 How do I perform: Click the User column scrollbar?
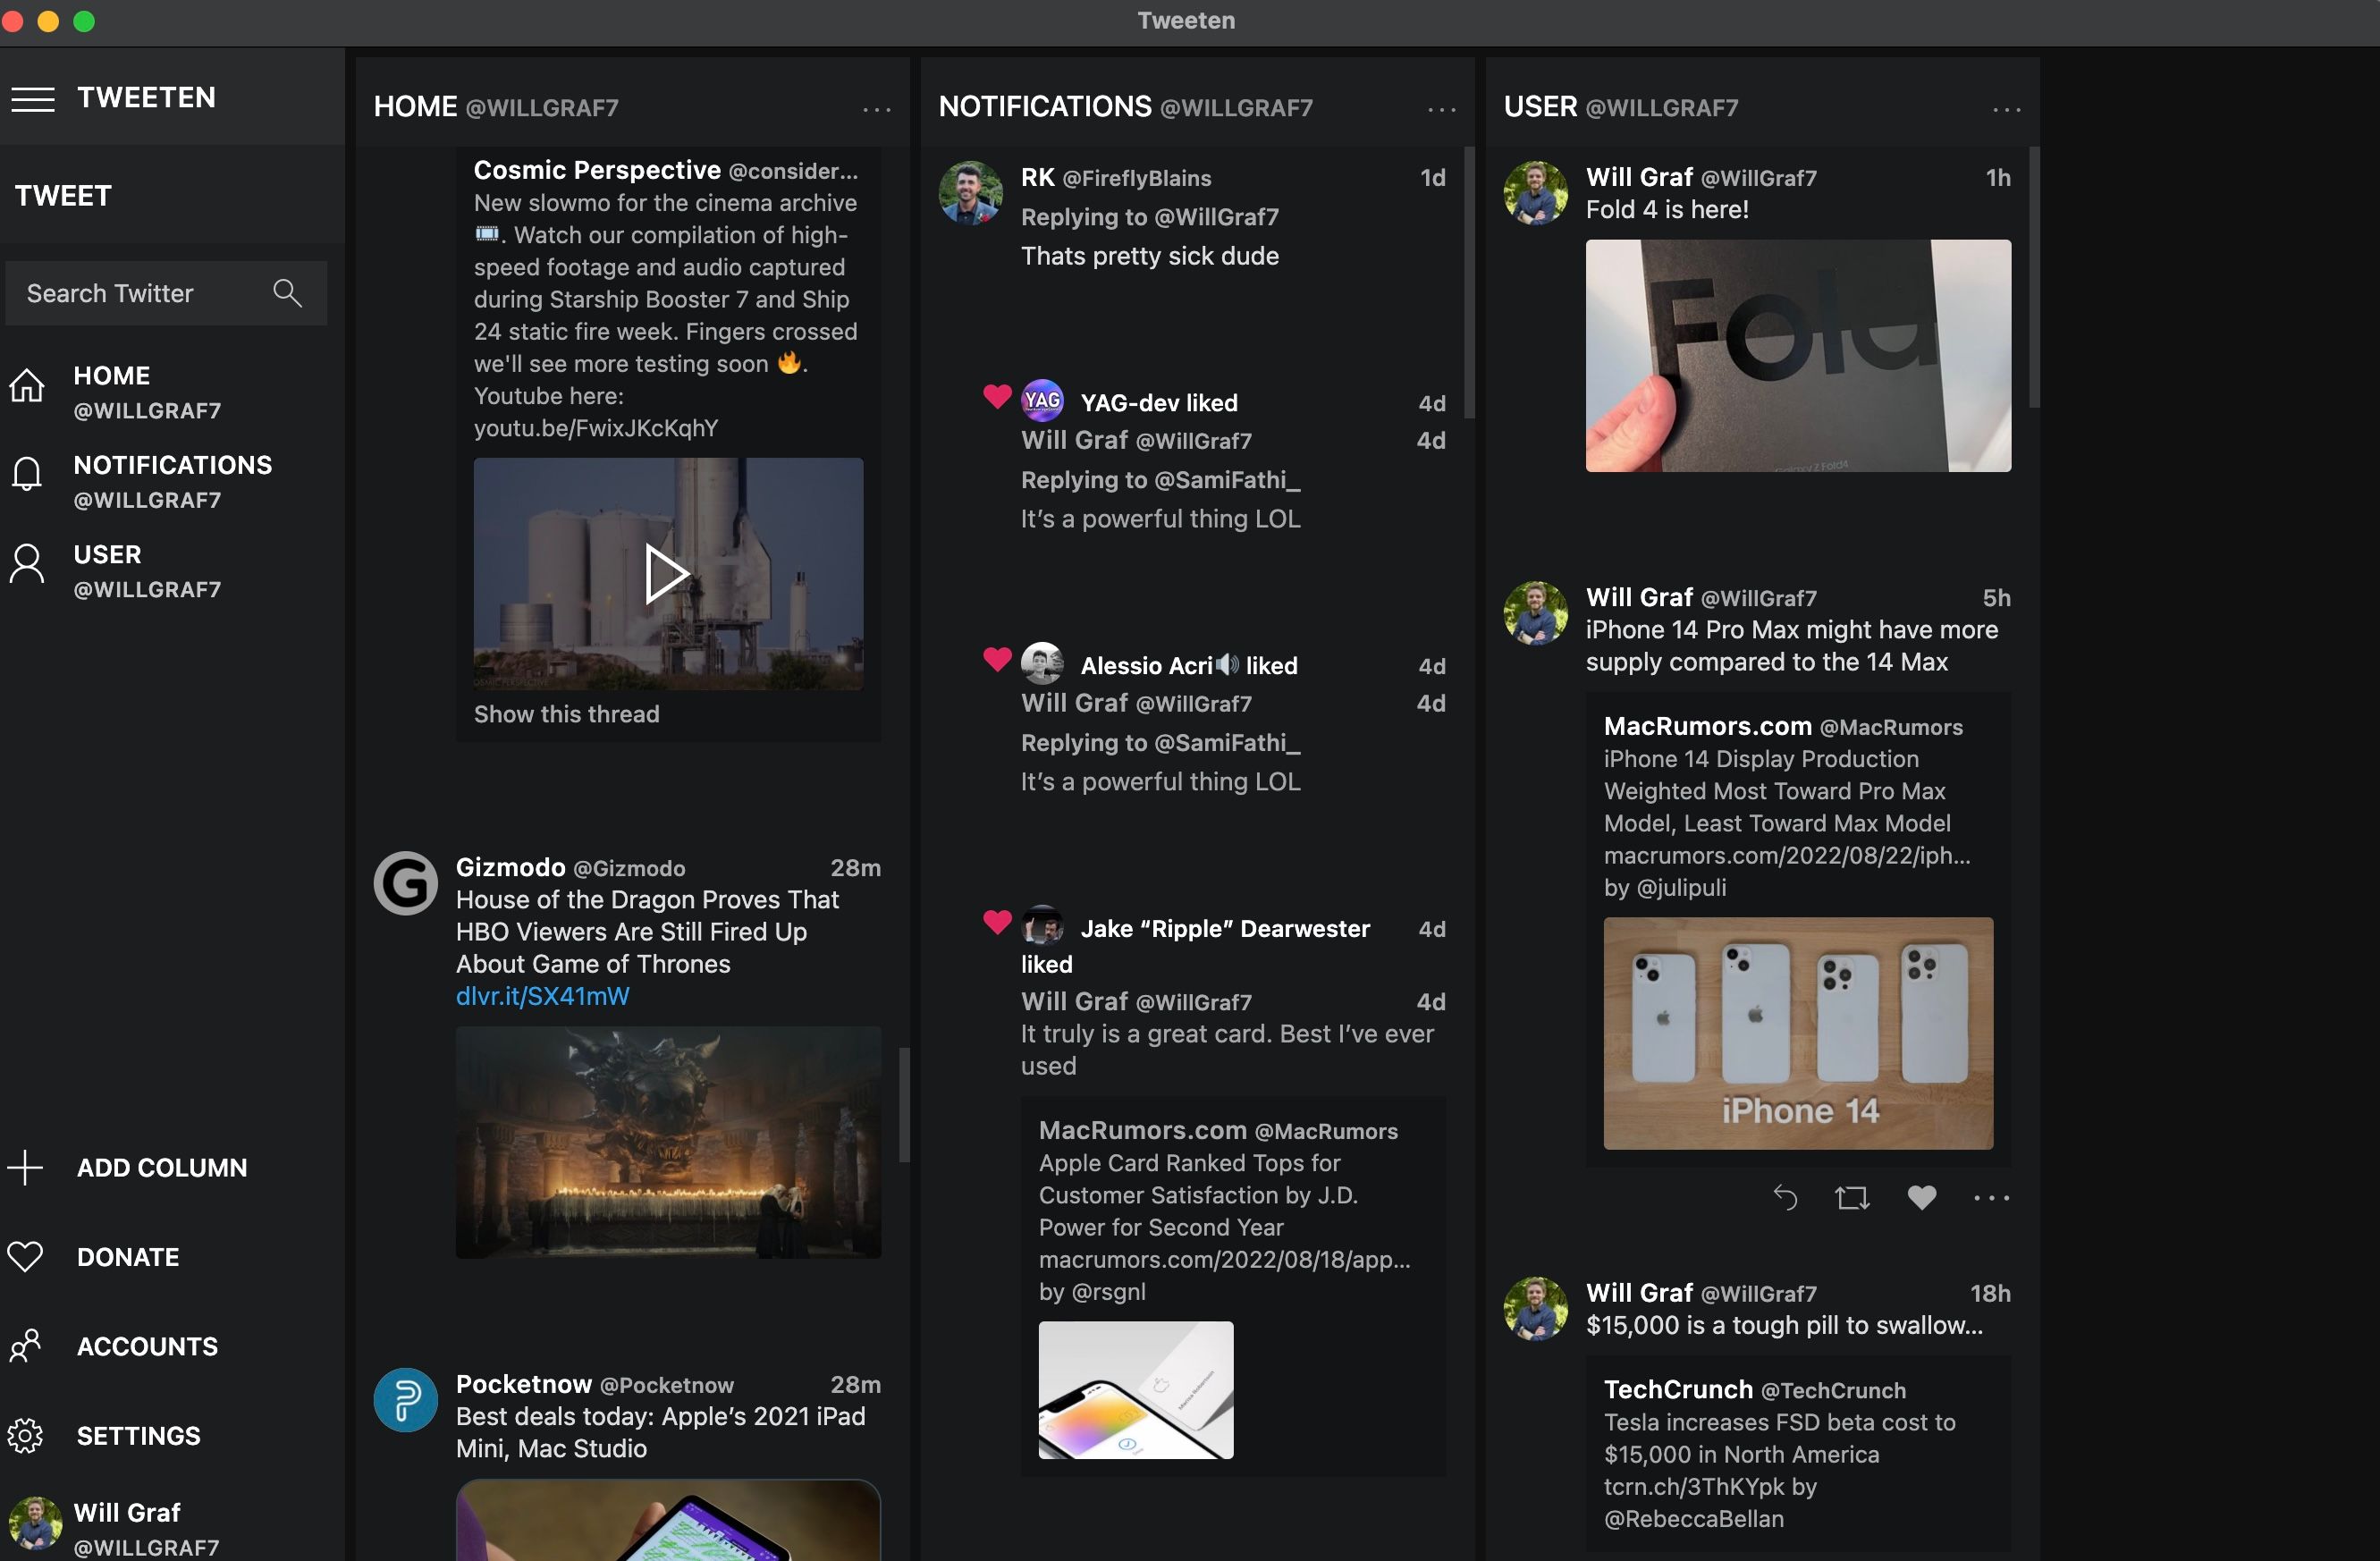click(x=2034, y=277)
